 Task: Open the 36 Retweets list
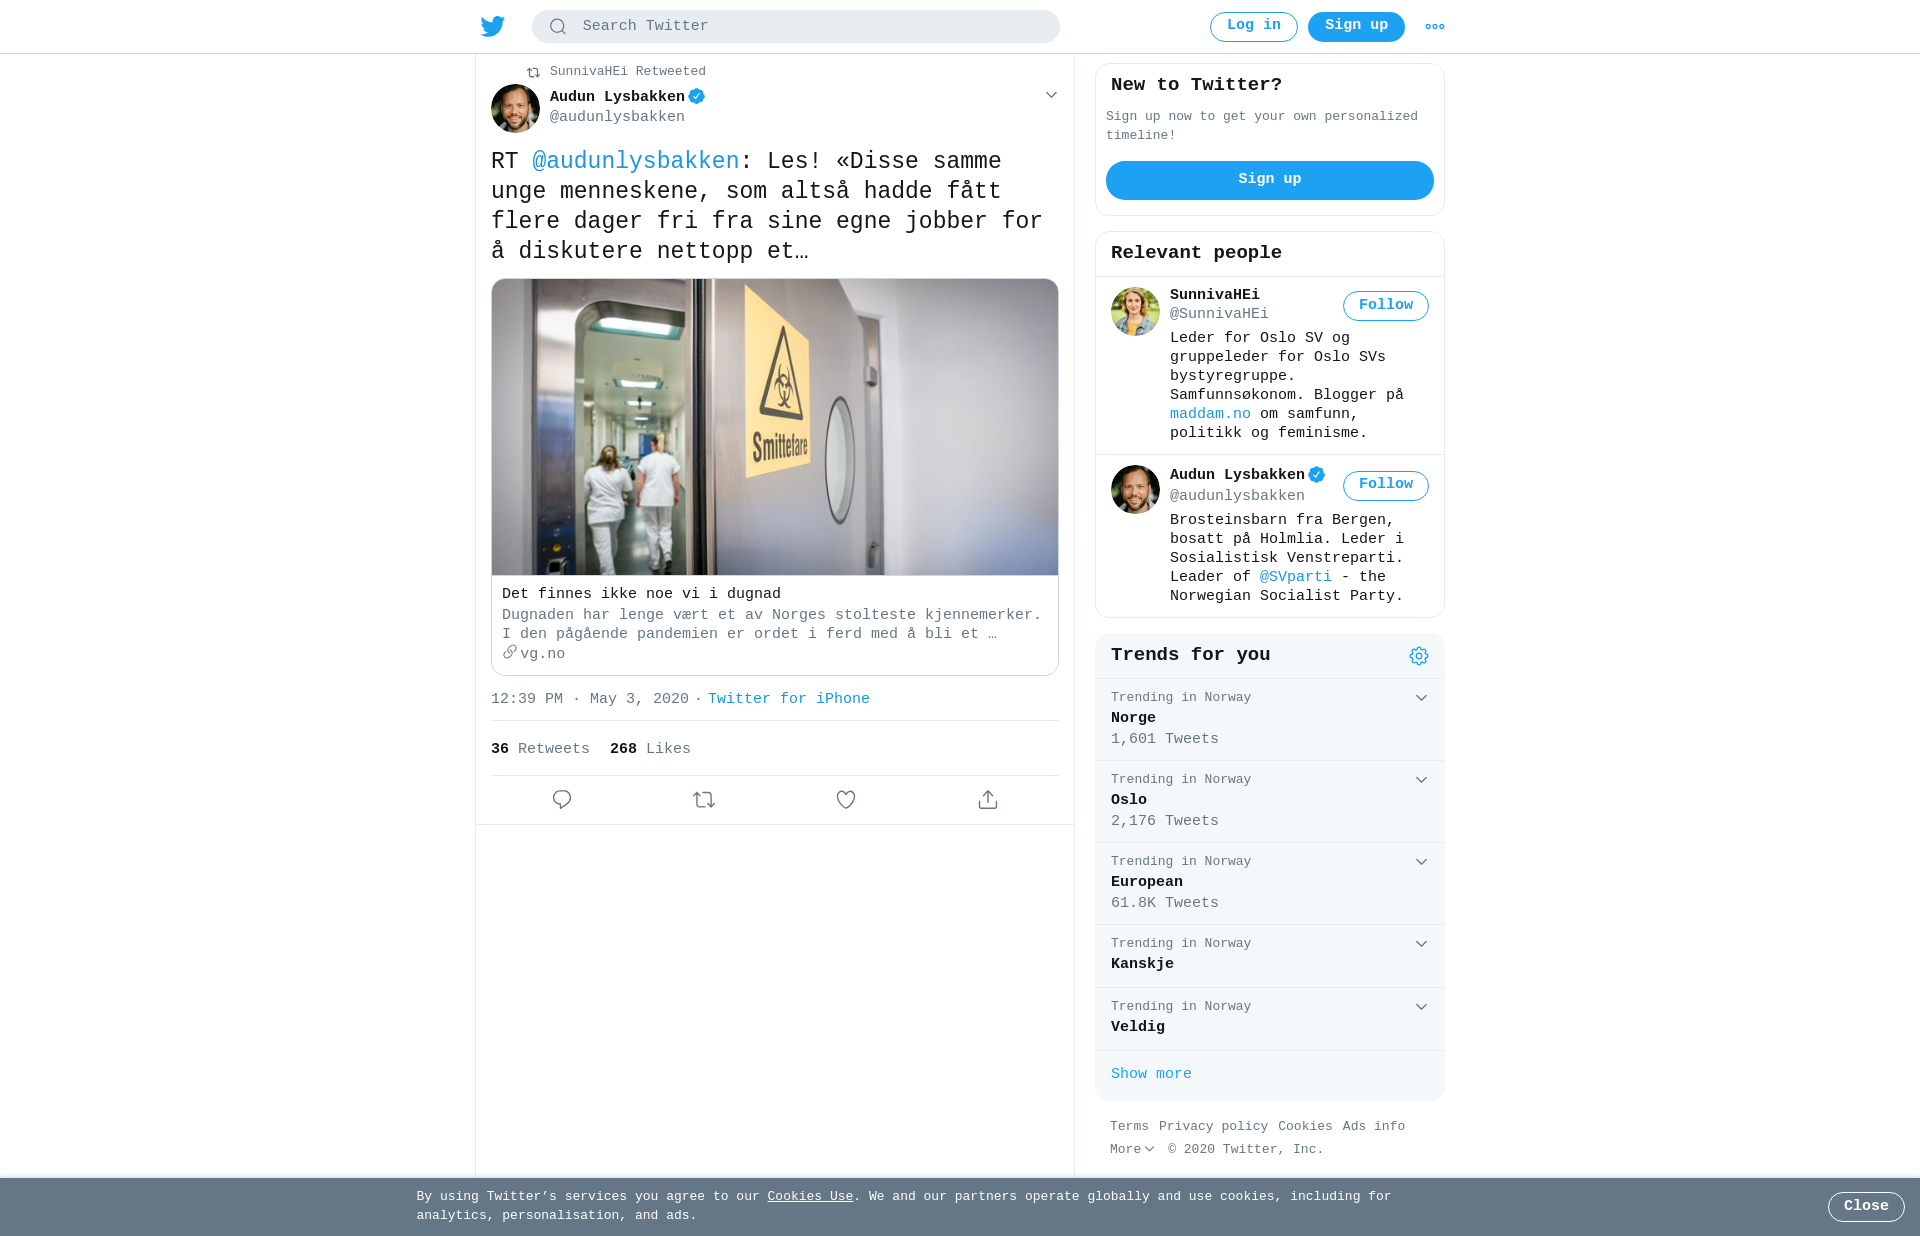[x=540, y=749]
